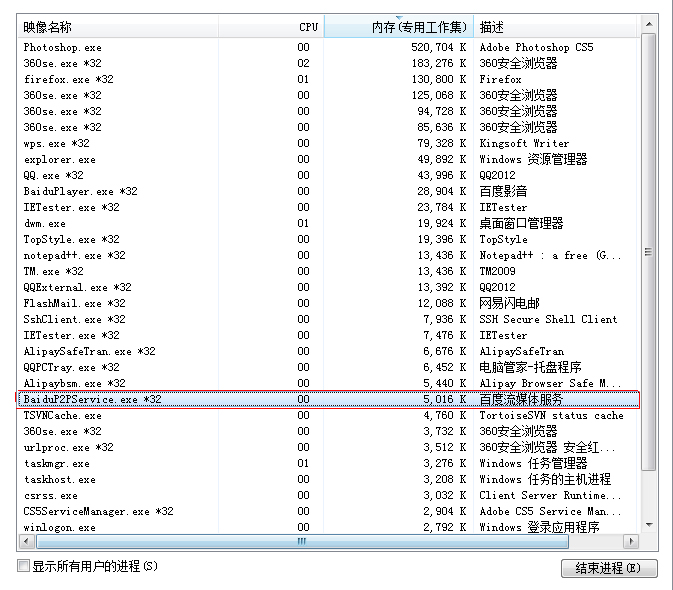673x590 pixels.
Task: Click the 结束进程 button
Action: pyautogui.click(x=609, y=569)
